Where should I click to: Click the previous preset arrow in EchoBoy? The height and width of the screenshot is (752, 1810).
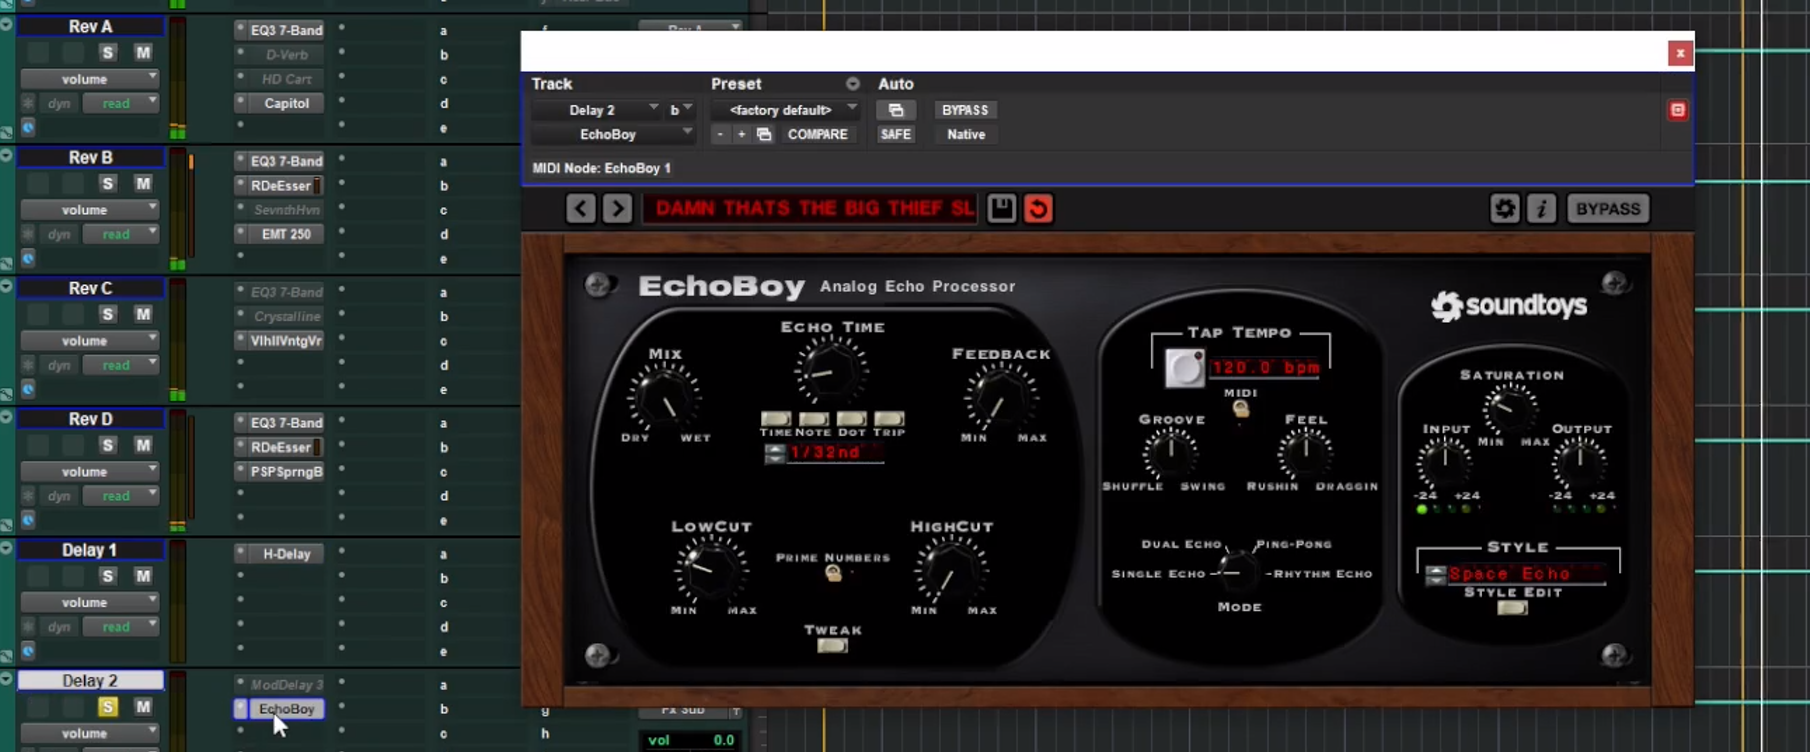[x=581, y=208]
